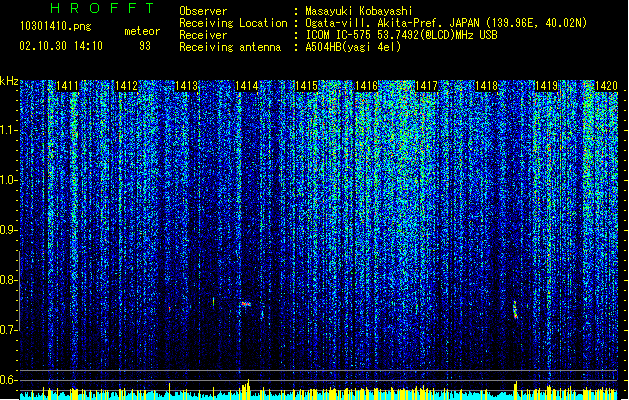Viewport: 629px width, 400px height.
Task: Click the 1417 time marker
Action: click(x=426, y=86)
